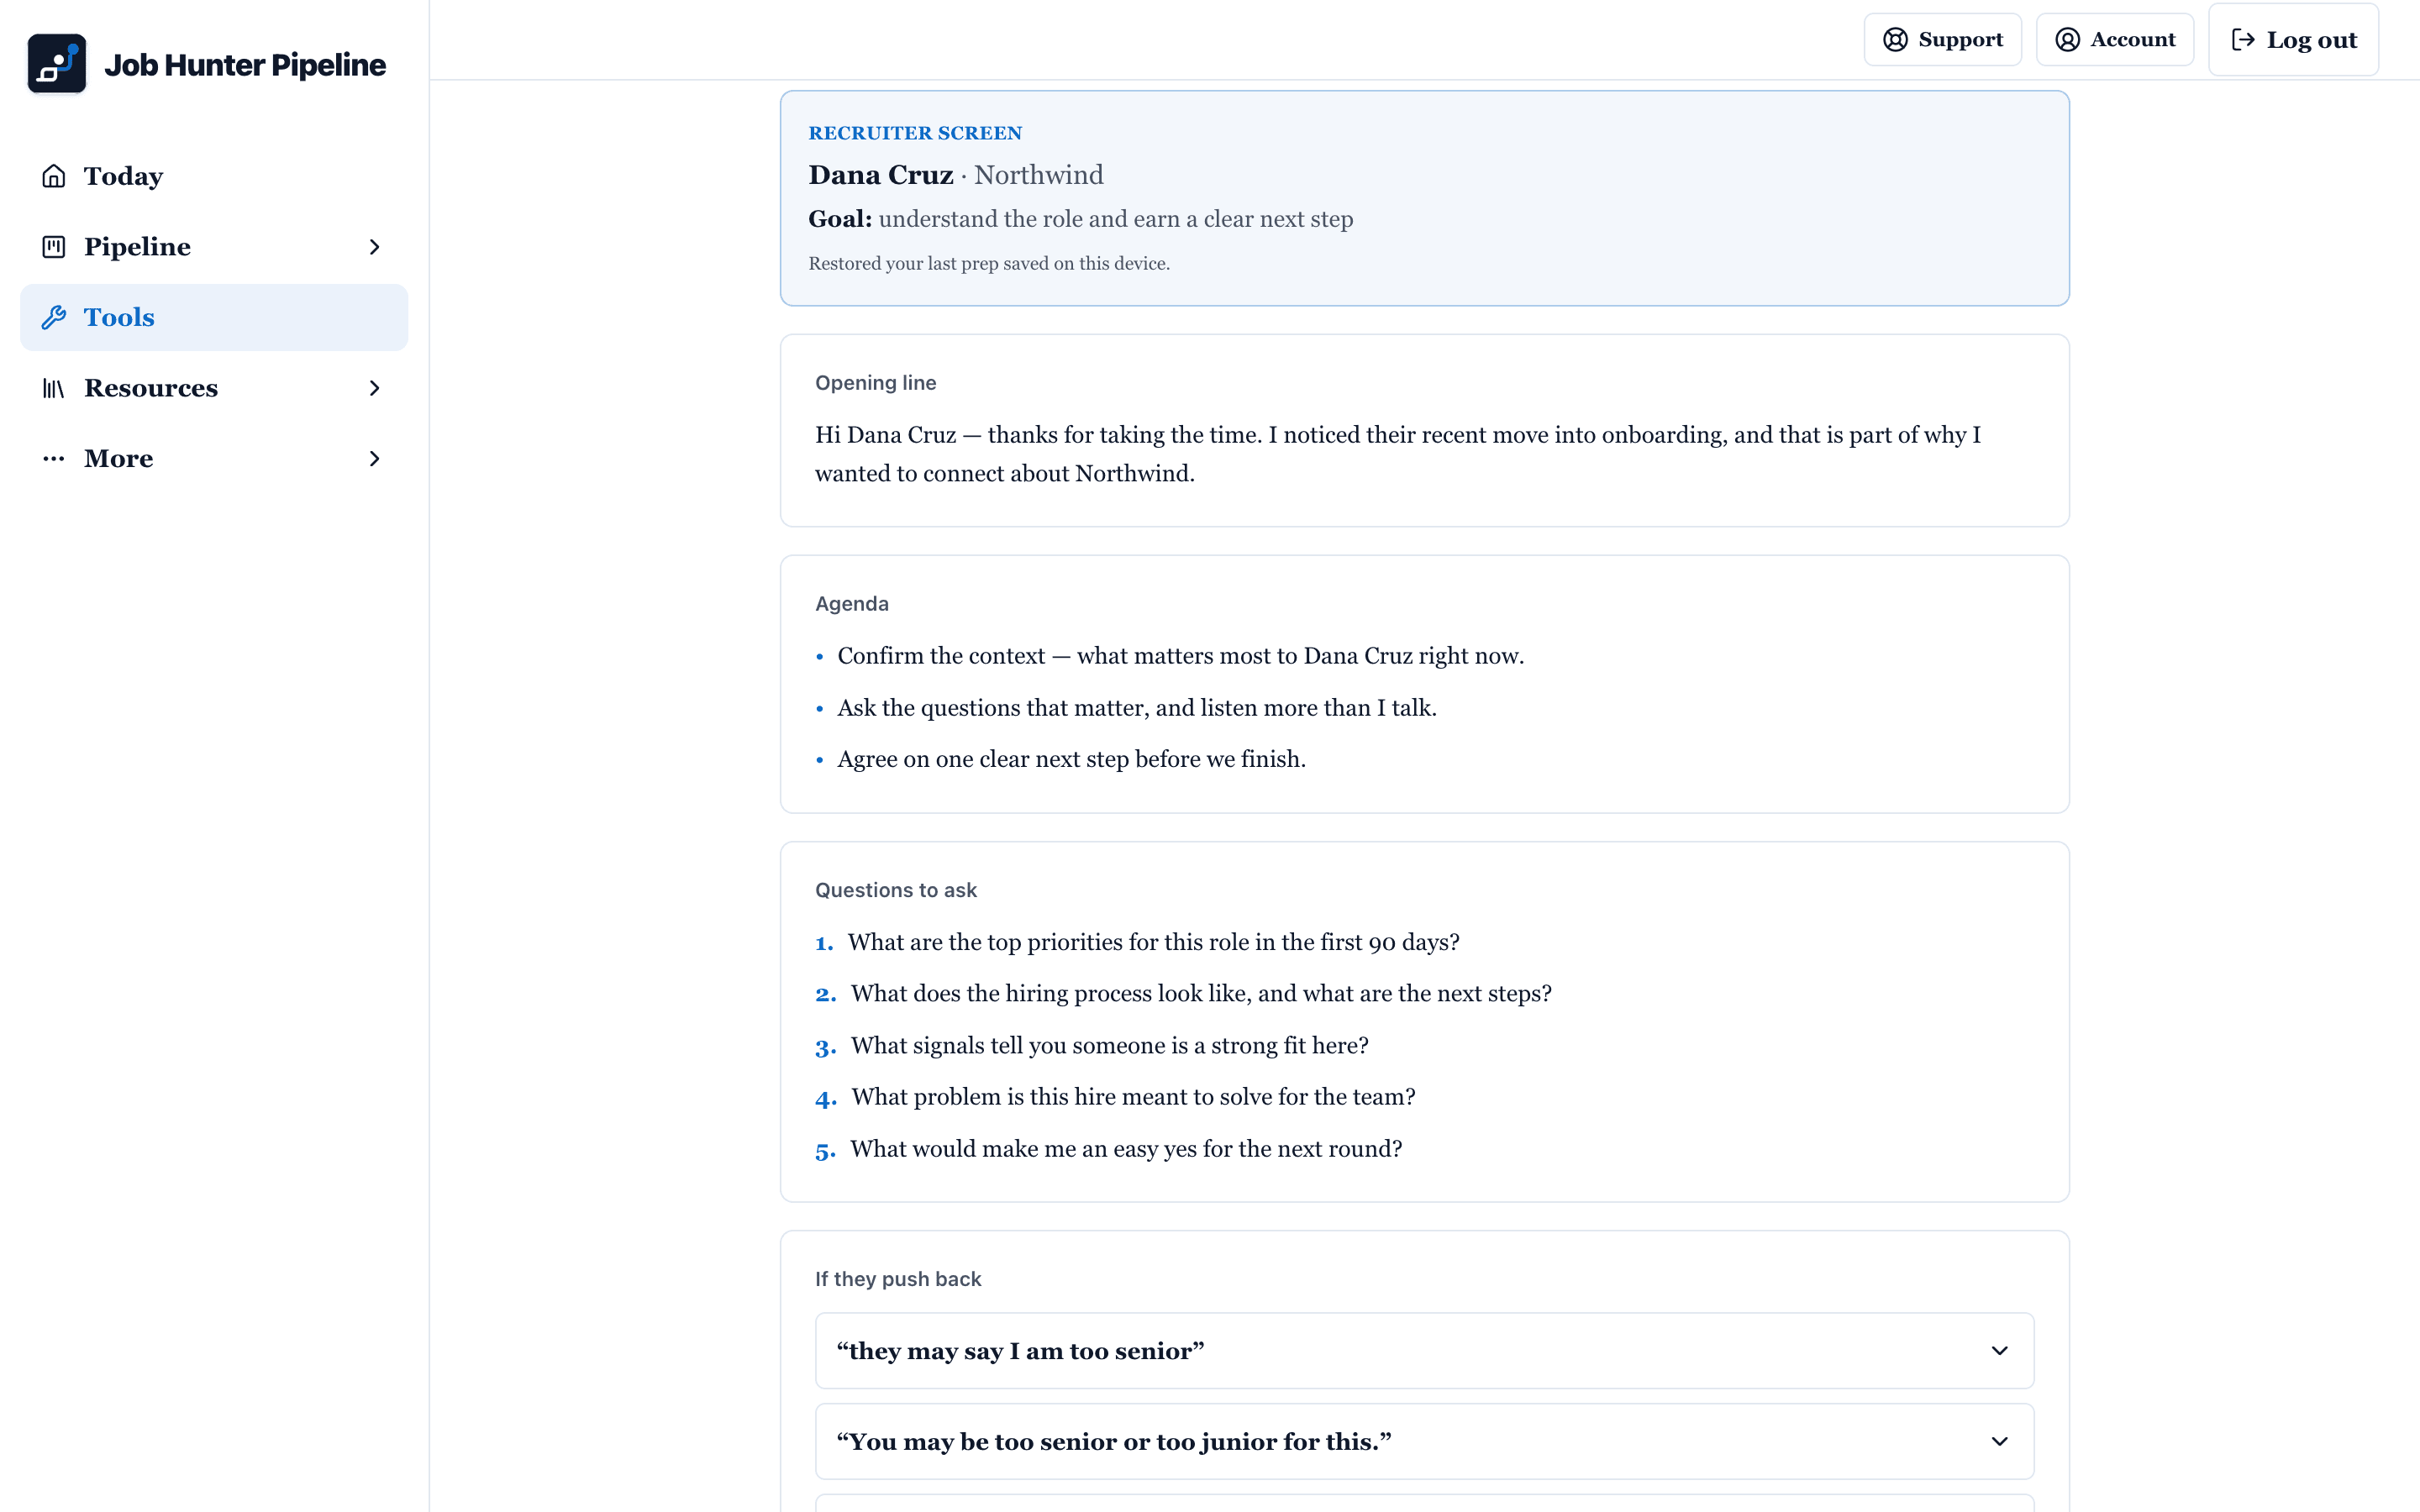Image resolution: width=2420 pixels, height=1512 pixels.
Task: Click the Job Hunter Pipeline title
Action: 245,65
